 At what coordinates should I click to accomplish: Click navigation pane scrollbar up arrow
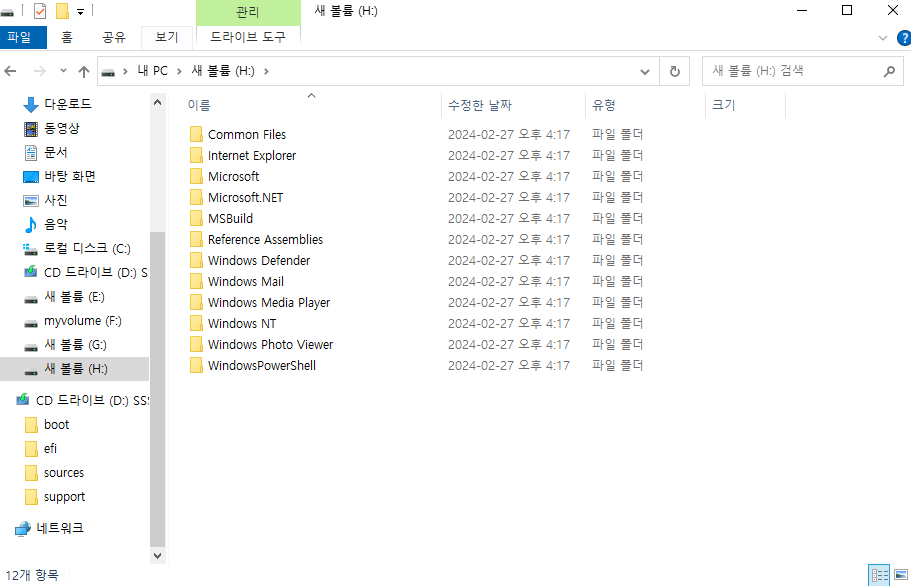click(157, 102)
